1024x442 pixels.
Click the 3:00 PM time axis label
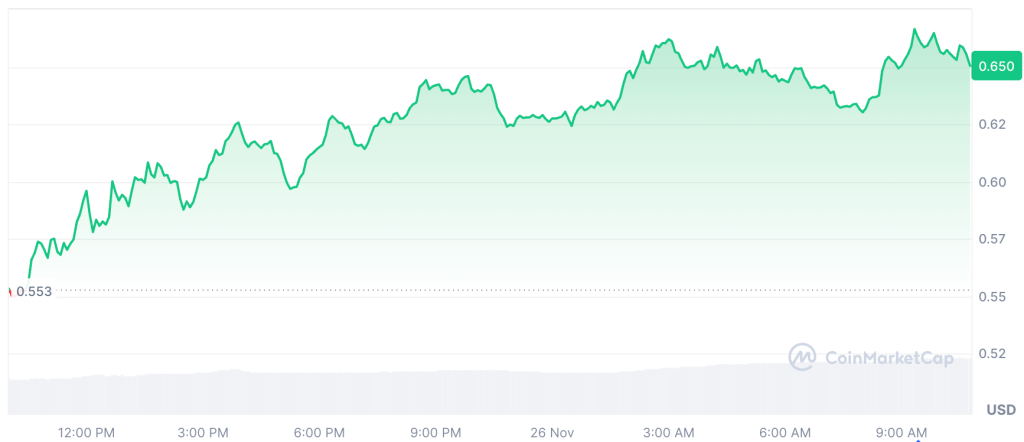(x=203, y=433)
